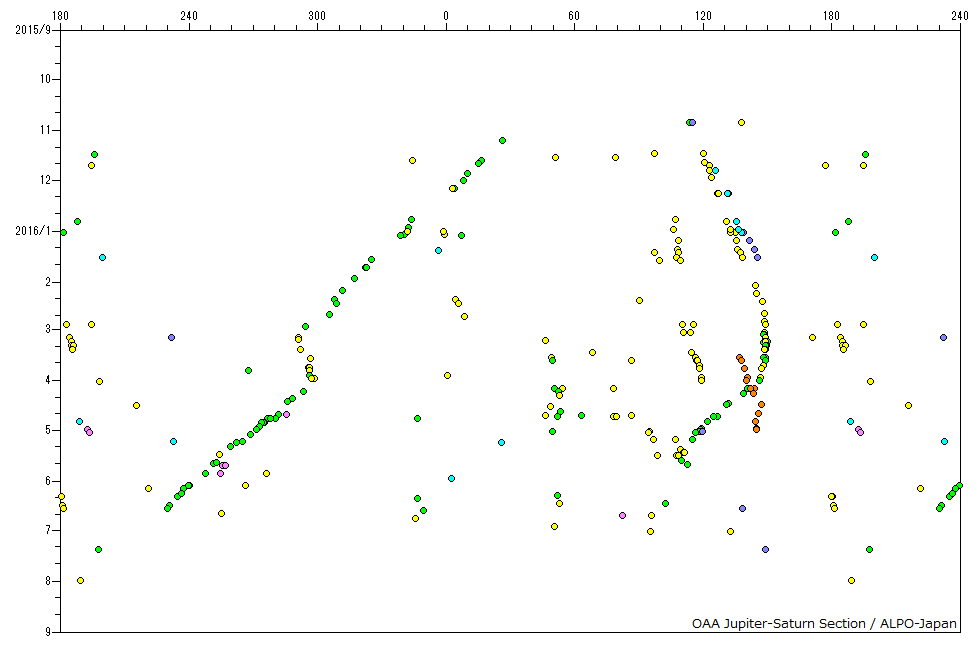This screenshot has height=650, width=980.
Task: Click the isolated yellow point near longitude 68 below row 3
Action: point(592,352)
